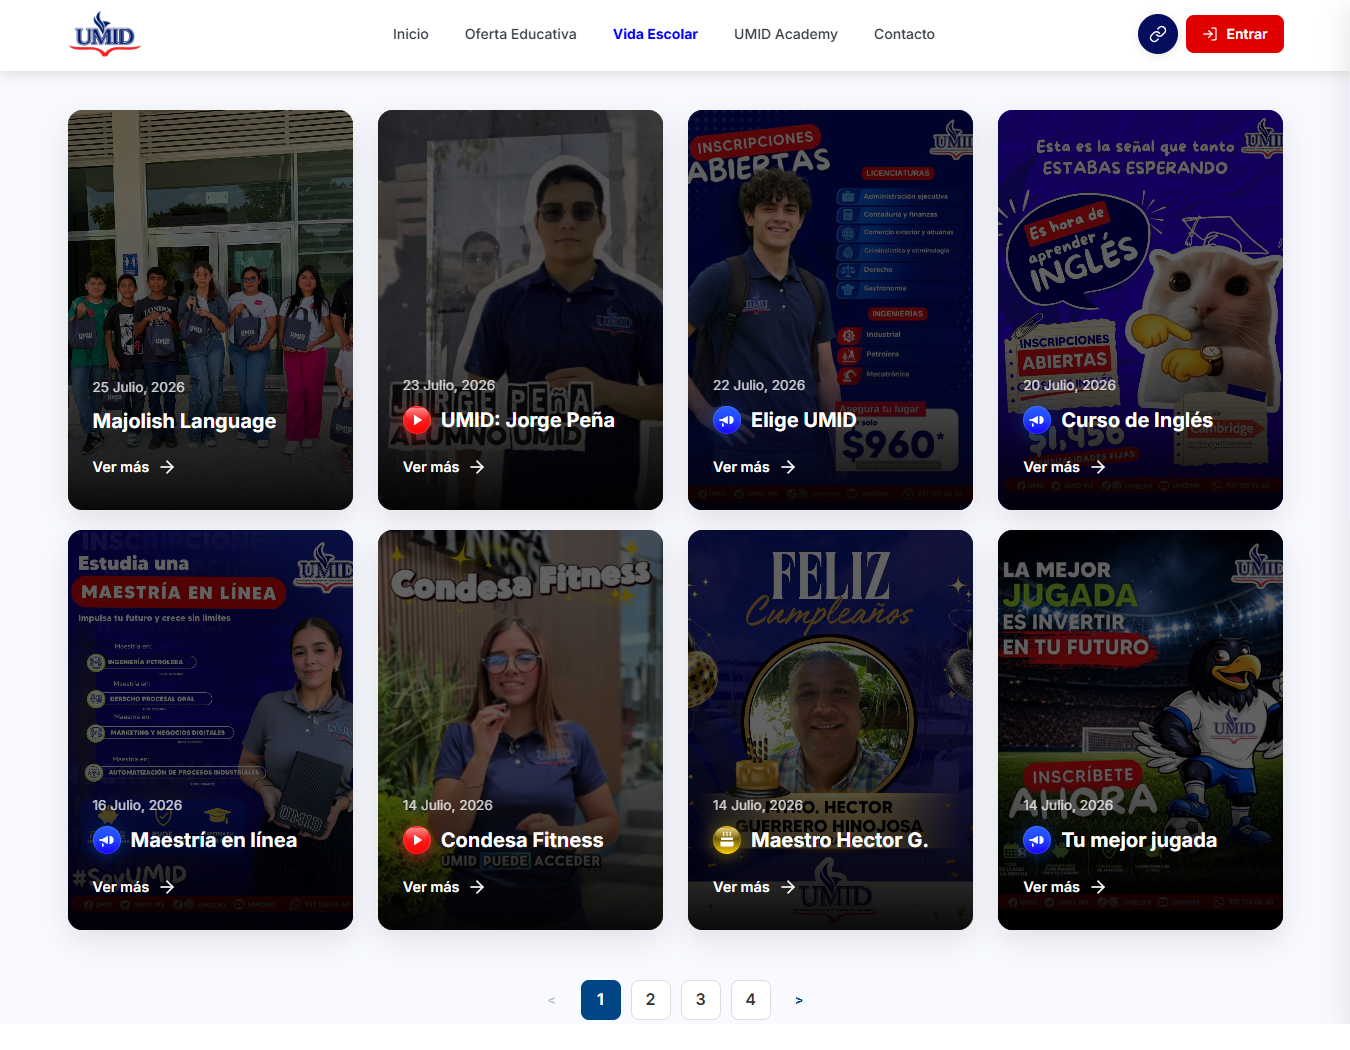Go to the next pagination page arrow
Image resolution: width=1350 pixels, height=1050 pixels.
pyautogui.click(x=799, y=1000)
